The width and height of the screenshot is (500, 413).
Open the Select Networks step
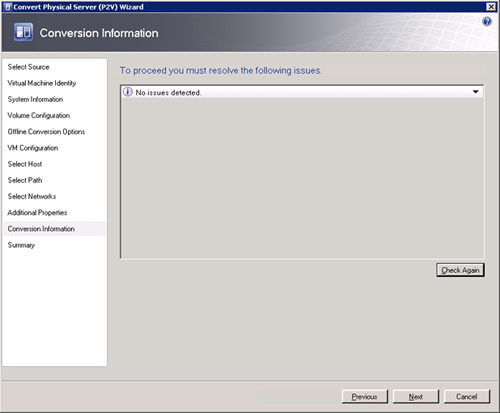tap(32, 196)
